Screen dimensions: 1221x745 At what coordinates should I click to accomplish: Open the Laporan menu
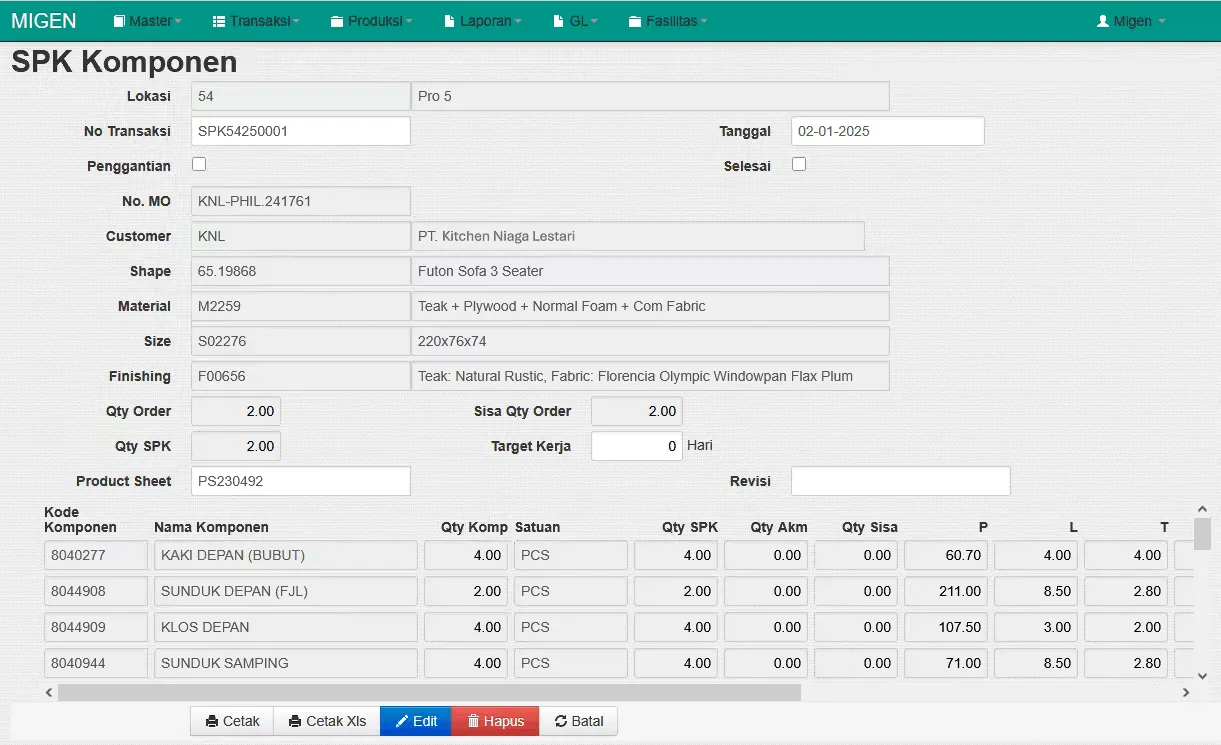pyautogui.click(x=482, y=21)
